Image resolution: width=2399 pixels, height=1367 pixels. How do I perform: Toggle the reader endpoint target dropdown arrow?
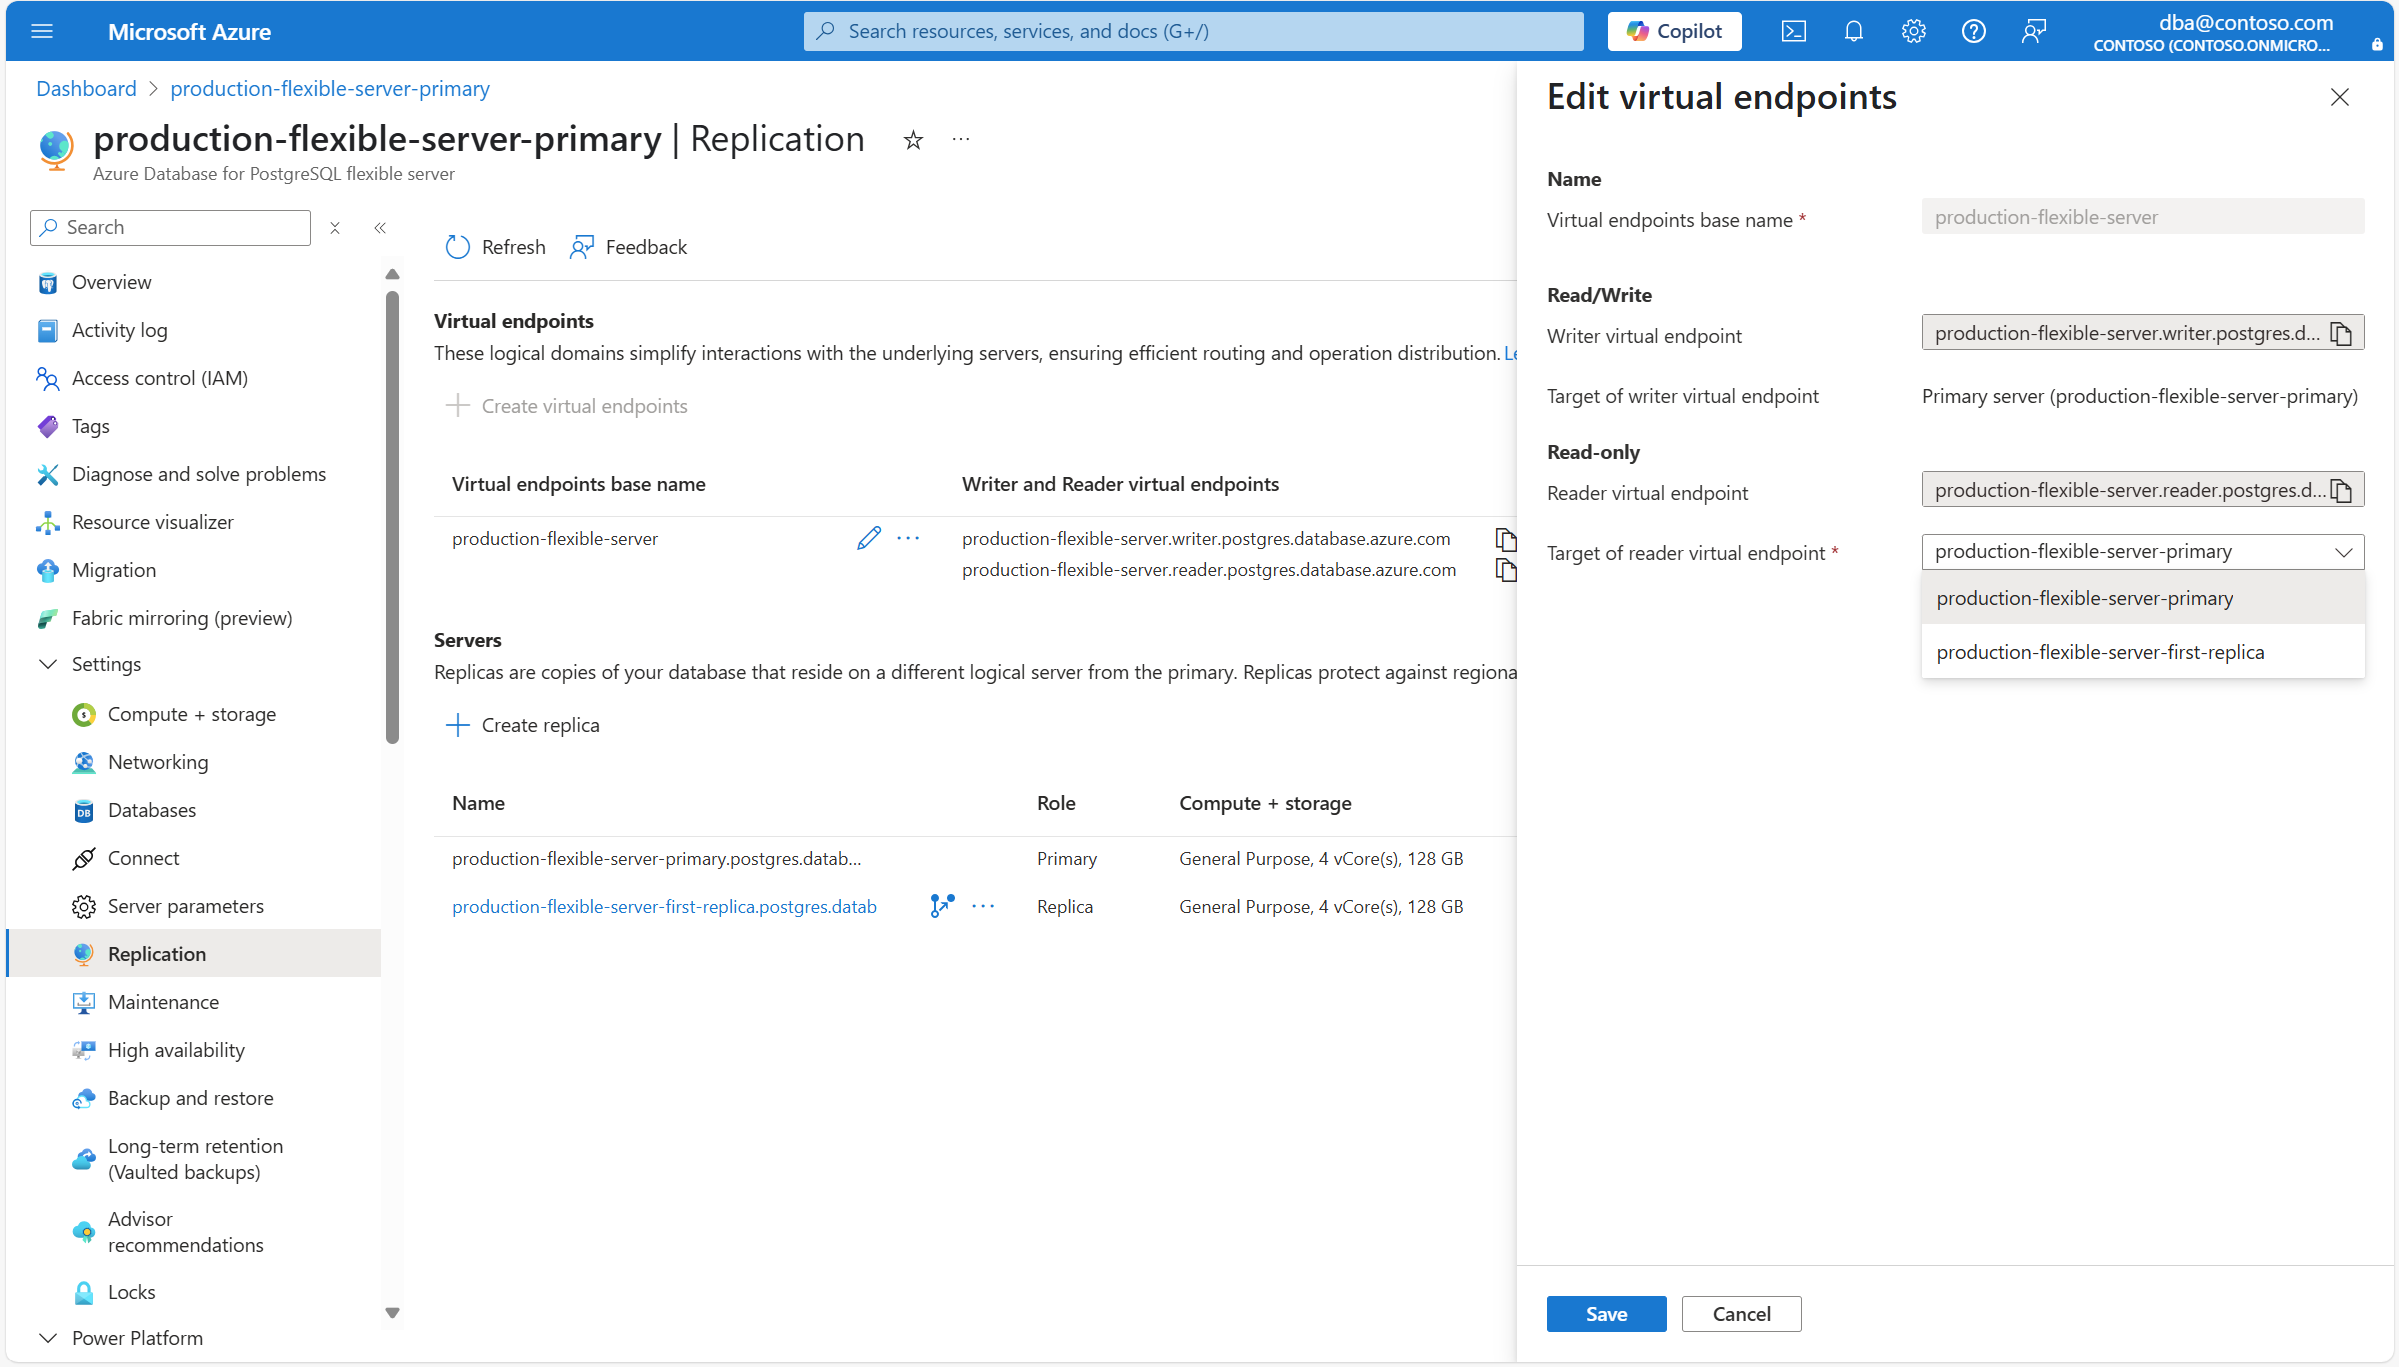tap(2343, 552)
